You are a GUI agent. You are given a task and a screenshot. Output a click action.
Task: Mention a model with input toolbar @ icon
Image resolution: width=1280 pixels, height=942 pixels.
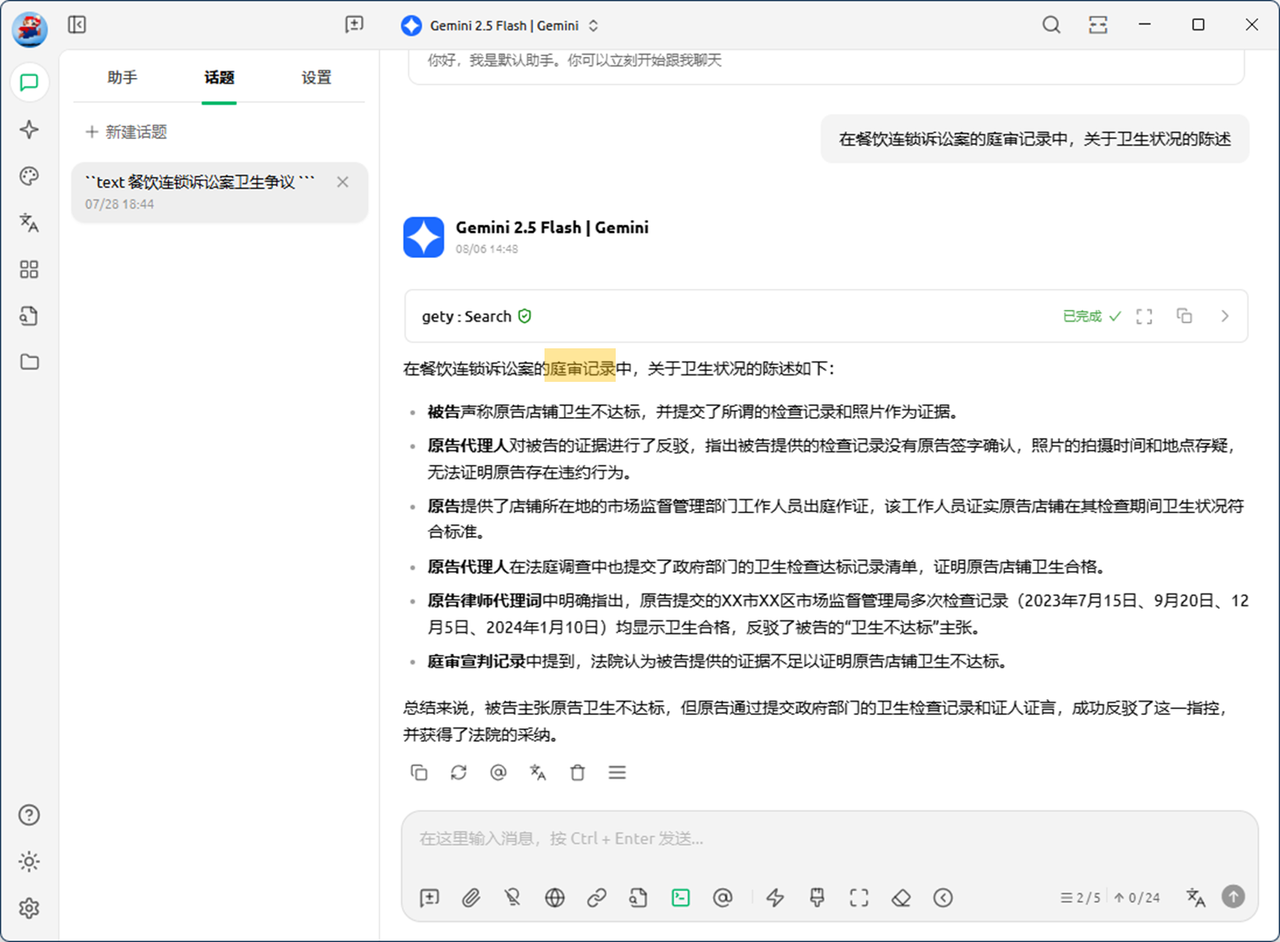[x=723, y=898]
